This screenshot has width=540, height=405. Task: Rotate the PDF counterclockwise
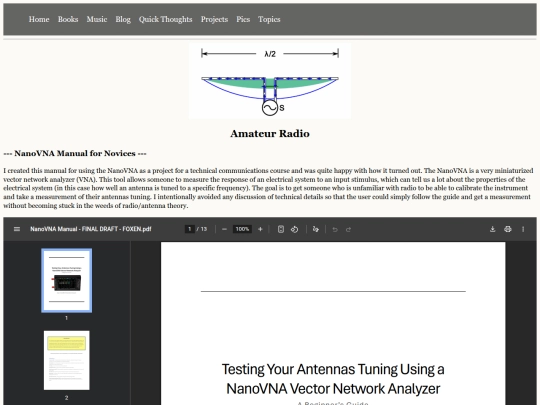click(294, 229)
